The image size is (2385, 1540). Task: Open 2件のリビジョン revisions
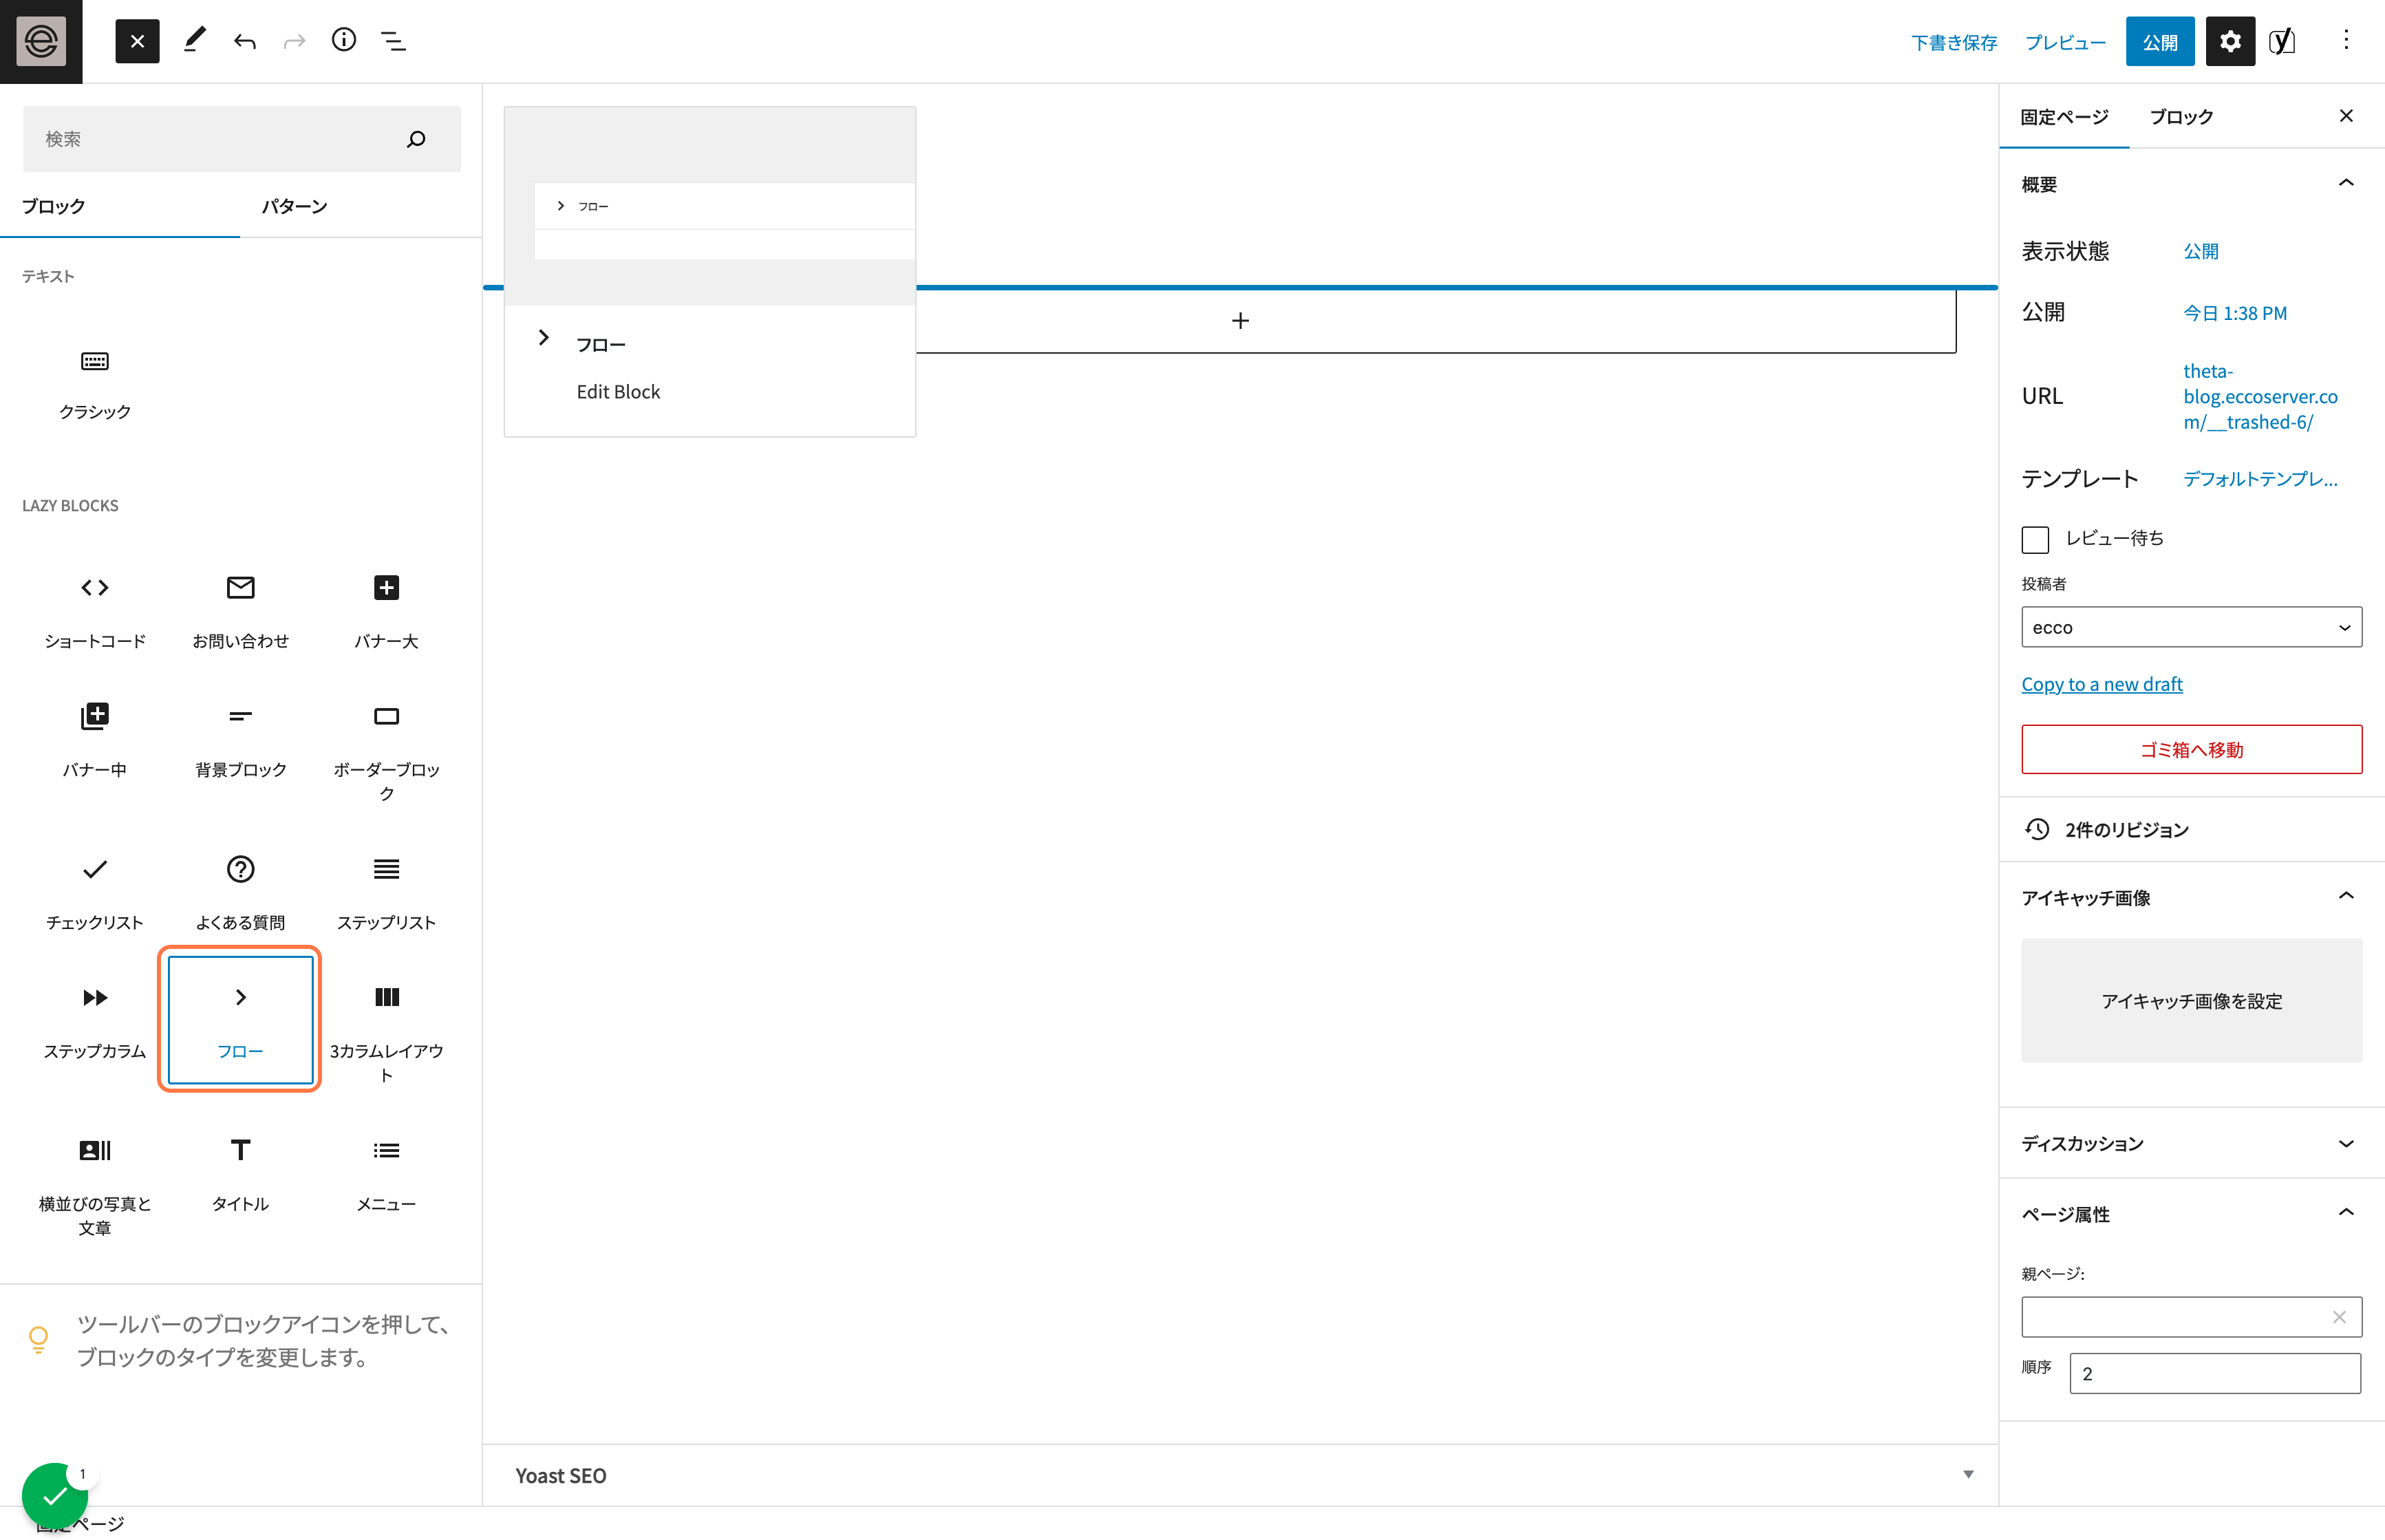(x=2191, y=829)
